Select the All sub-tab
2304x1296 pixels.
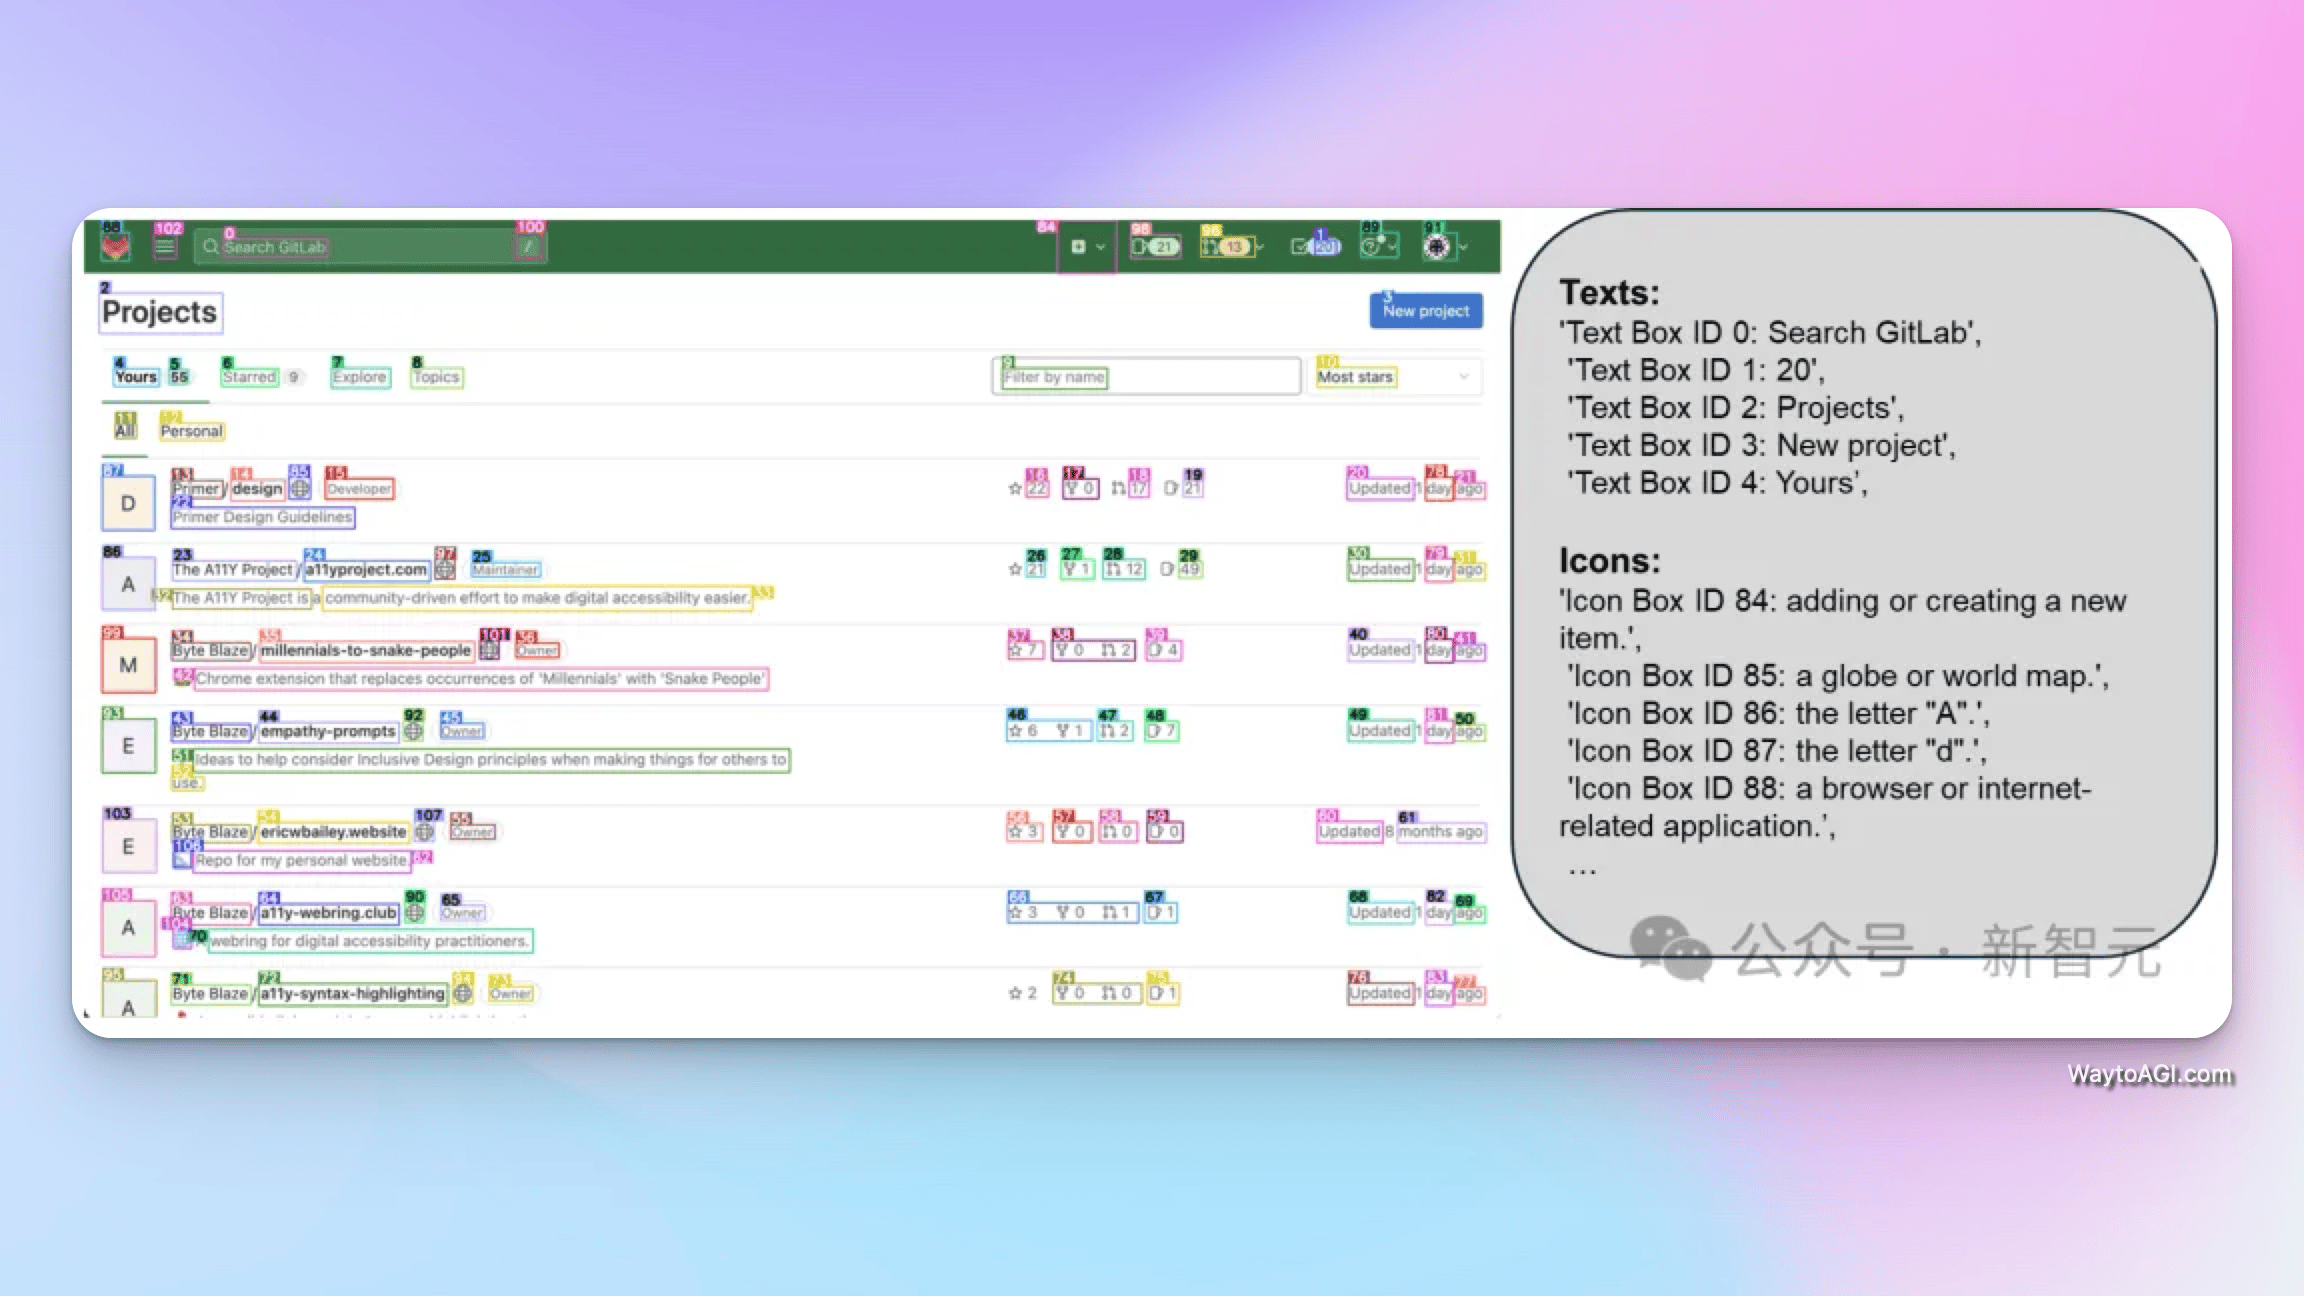pos(125,431)
